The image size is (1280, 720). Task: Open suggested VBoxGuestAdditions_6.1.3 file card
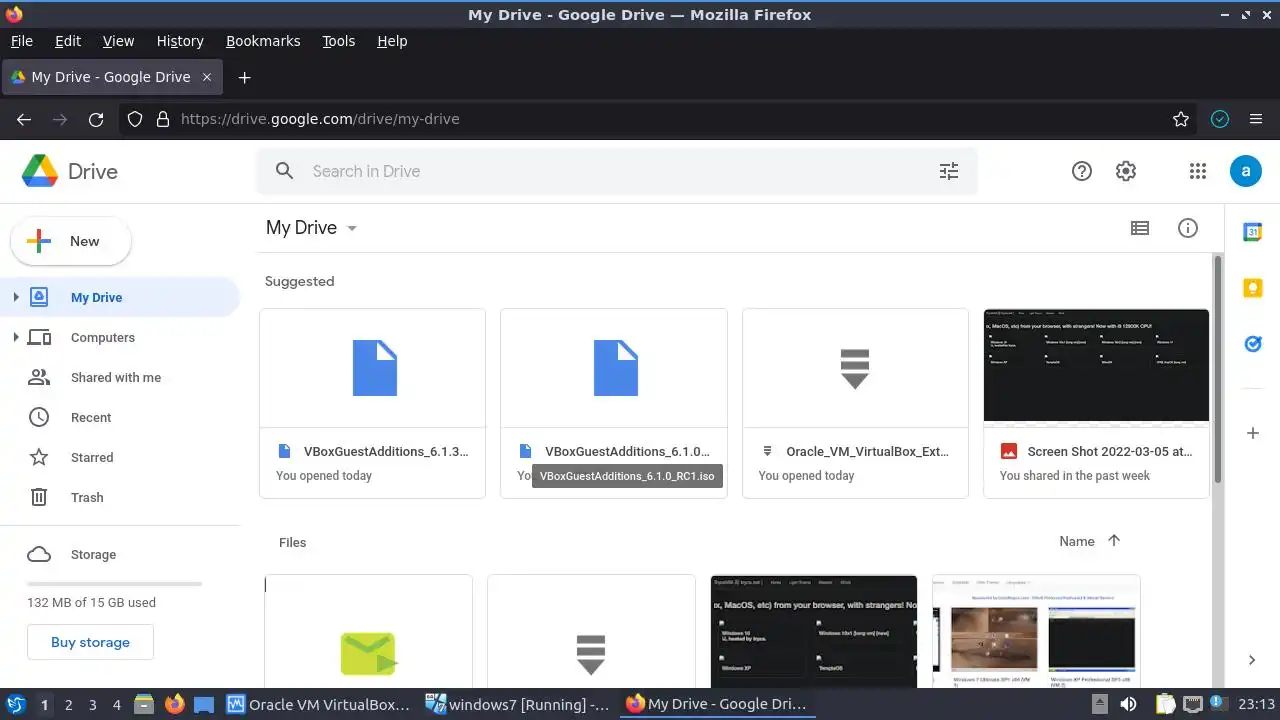click(x=372, y=403)
